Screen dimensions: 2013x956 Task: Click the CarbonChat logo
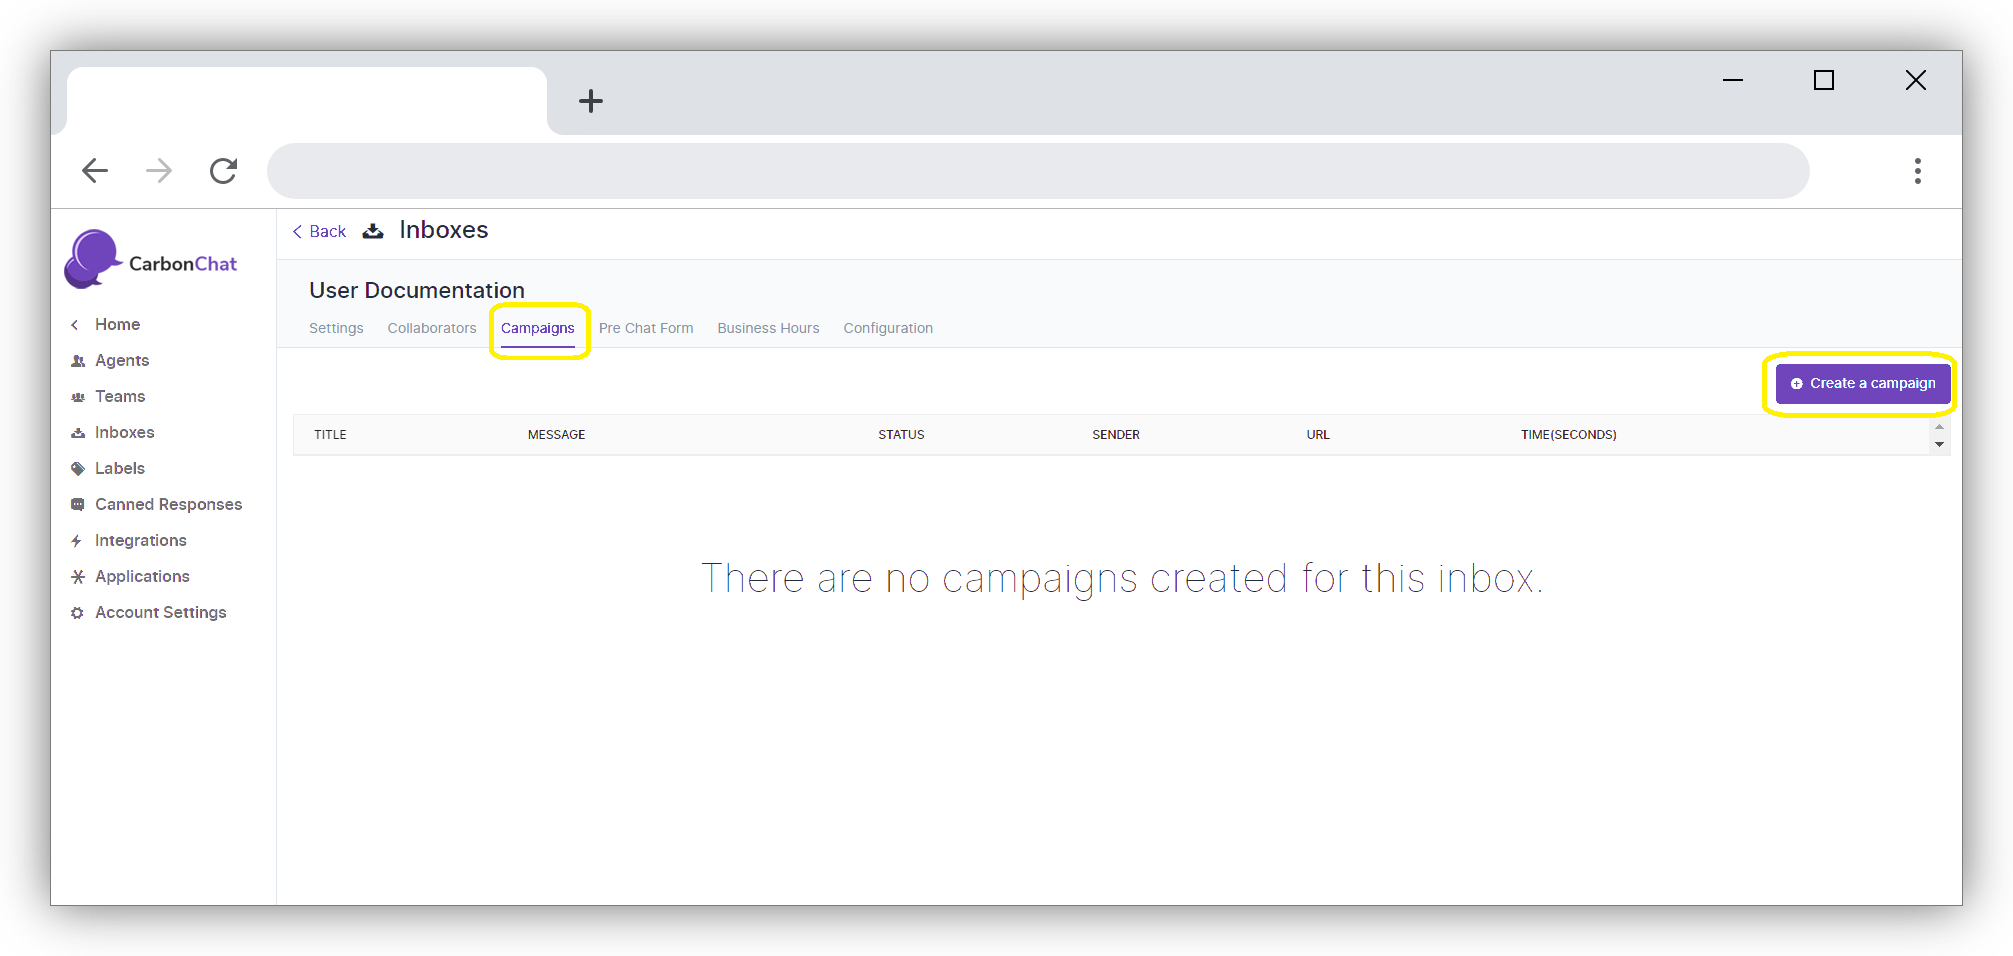click(x=152, y=261)
